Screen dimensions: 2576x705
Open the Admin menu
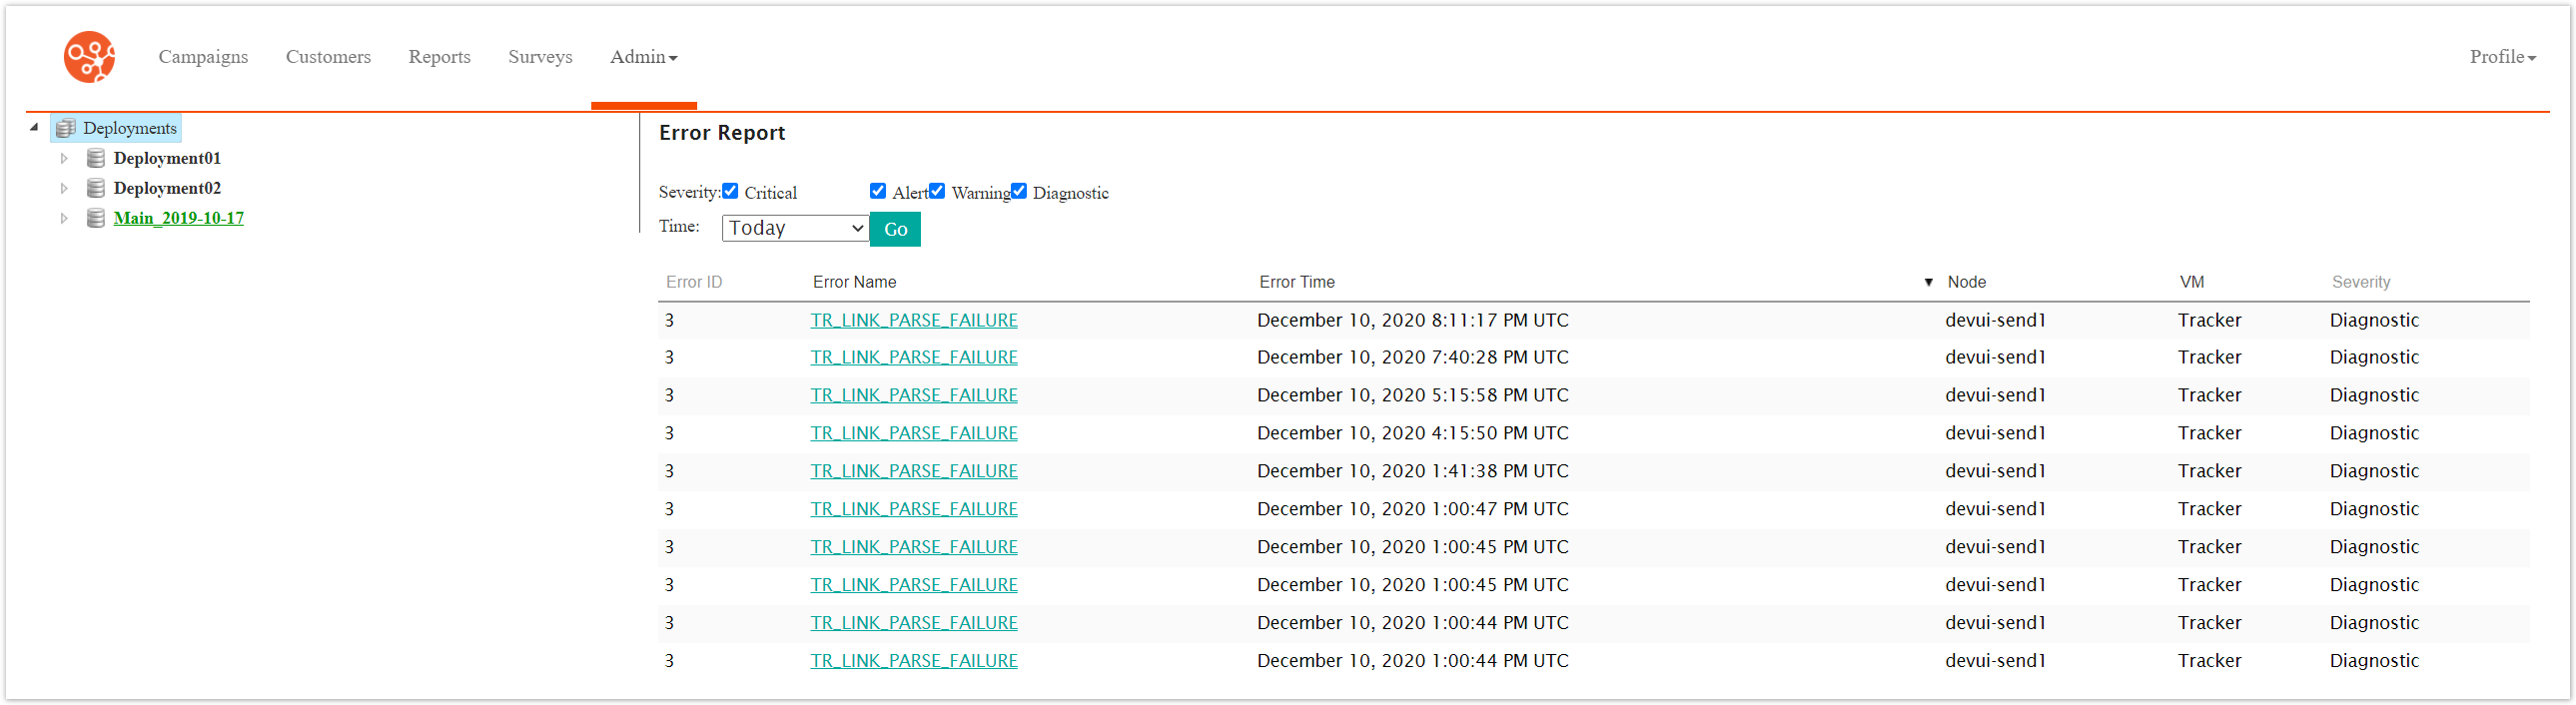pos(643,57)
